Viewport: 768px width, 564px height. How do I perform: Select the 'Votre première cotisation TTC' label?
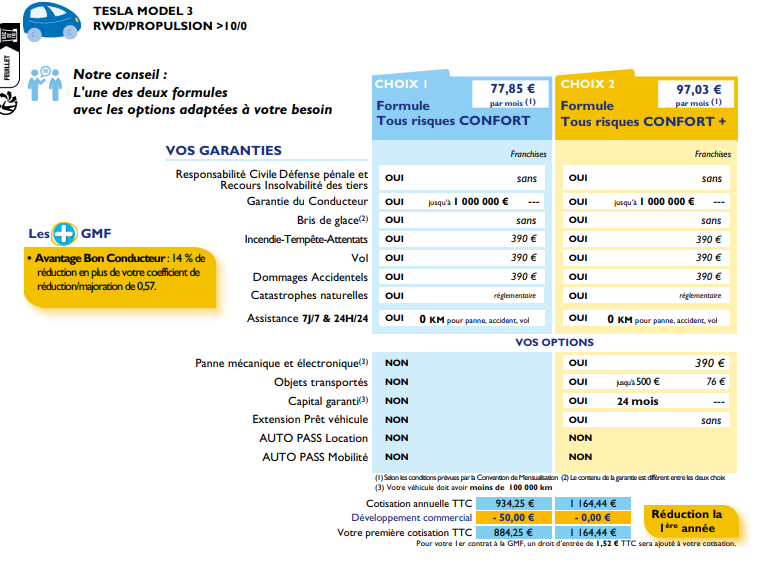click(405, 533)
